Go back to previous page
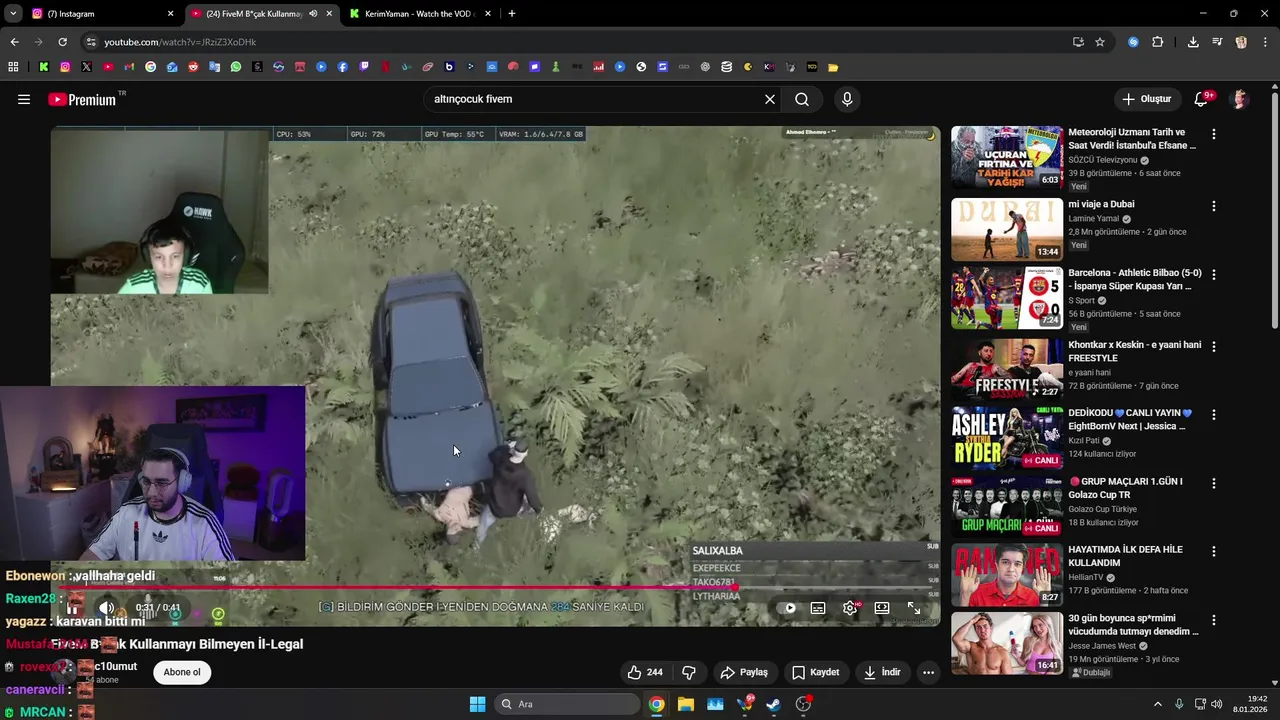Image resolution: width=1280 pixels, height=720 pixels. (14, 42)
